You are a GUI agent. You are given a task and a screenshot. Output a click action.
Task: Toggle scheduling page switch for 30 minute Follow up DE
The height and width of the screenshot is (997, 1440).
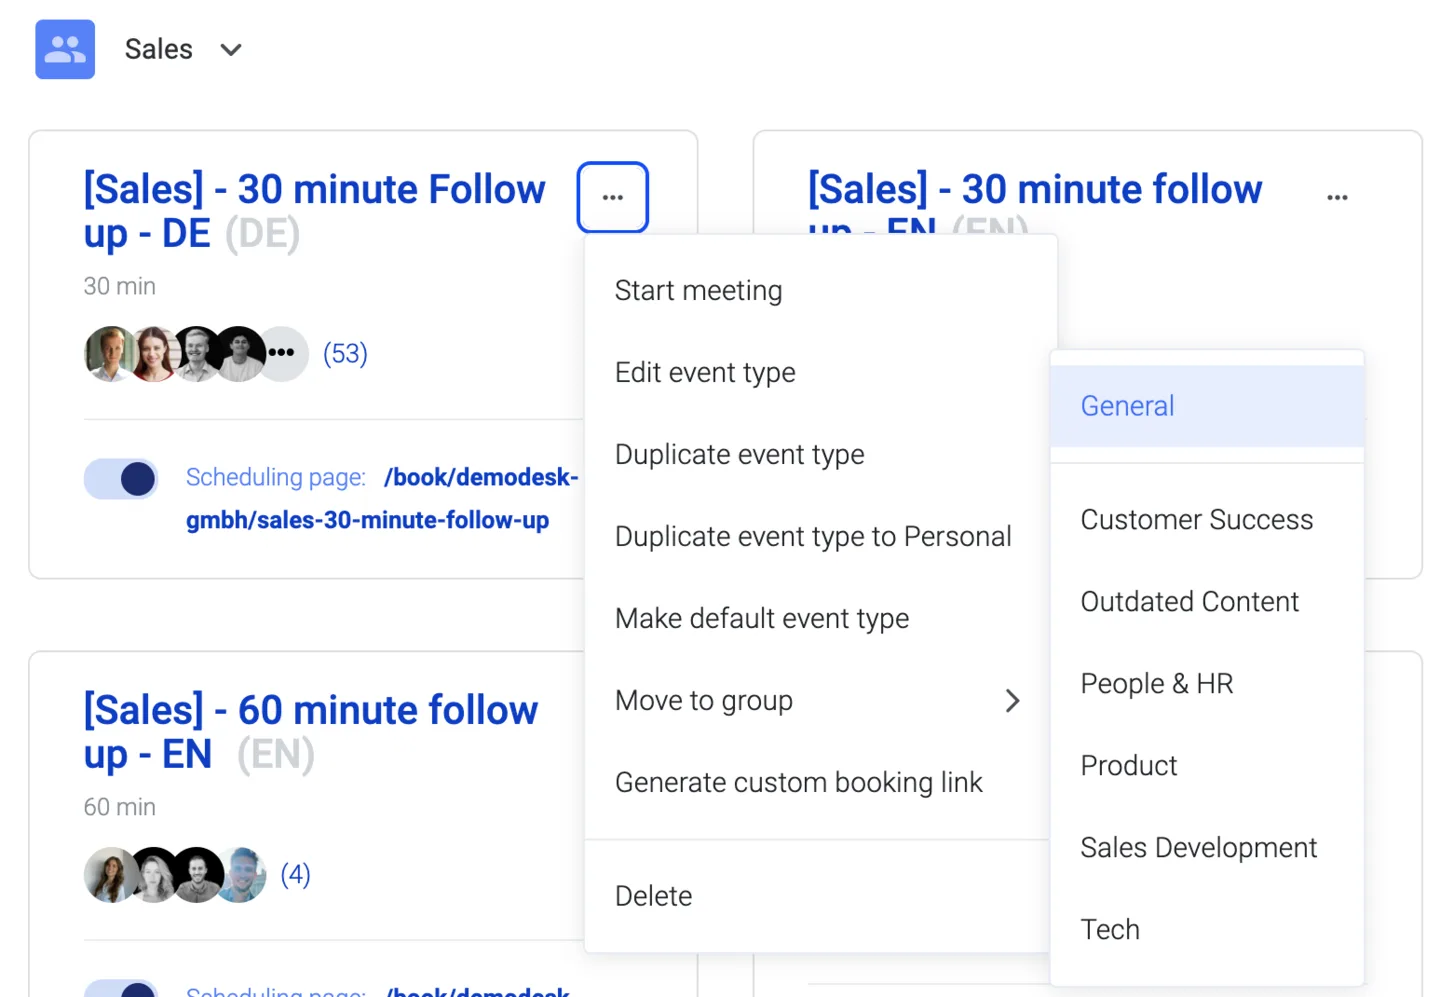click(121, 479)
